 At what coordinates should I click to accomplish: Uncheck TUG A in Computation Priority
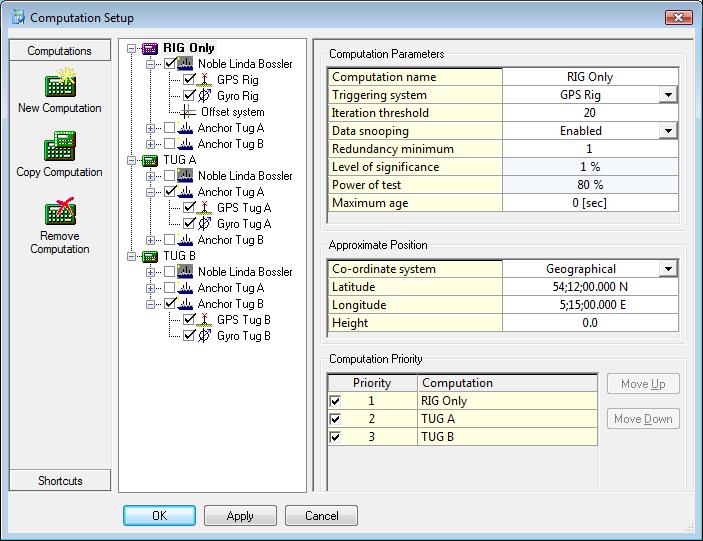(x=335, y=419)
